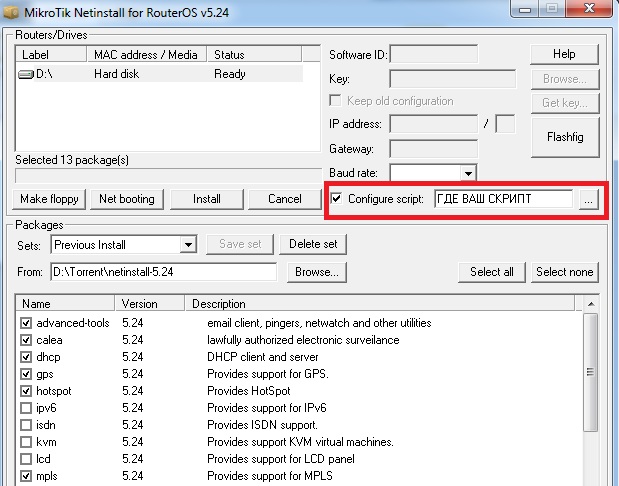Uncheck the hotspot package checkbox
This screenshot has height=486, width=619.
(26, 391)
